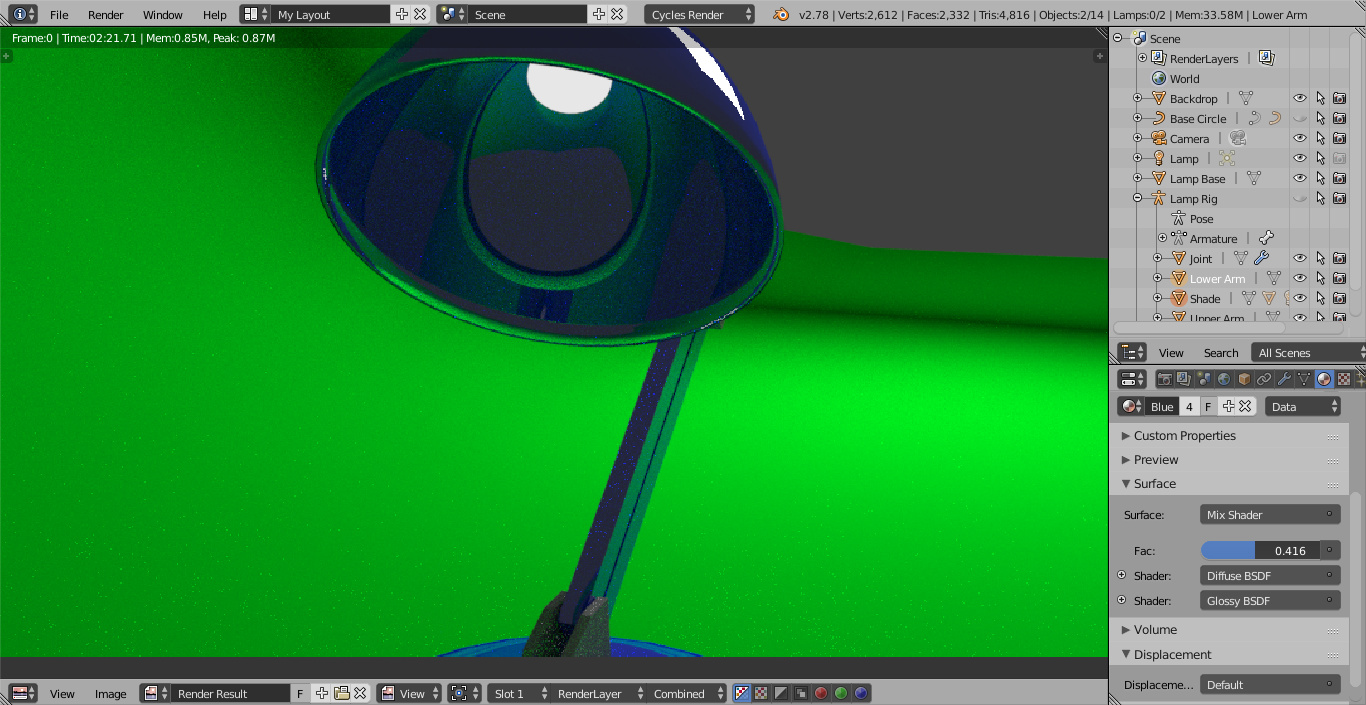Open the Combined render pass dropdown
Image resolution: width=1366 pixels, height=705 pixels.
pos(687,693)
